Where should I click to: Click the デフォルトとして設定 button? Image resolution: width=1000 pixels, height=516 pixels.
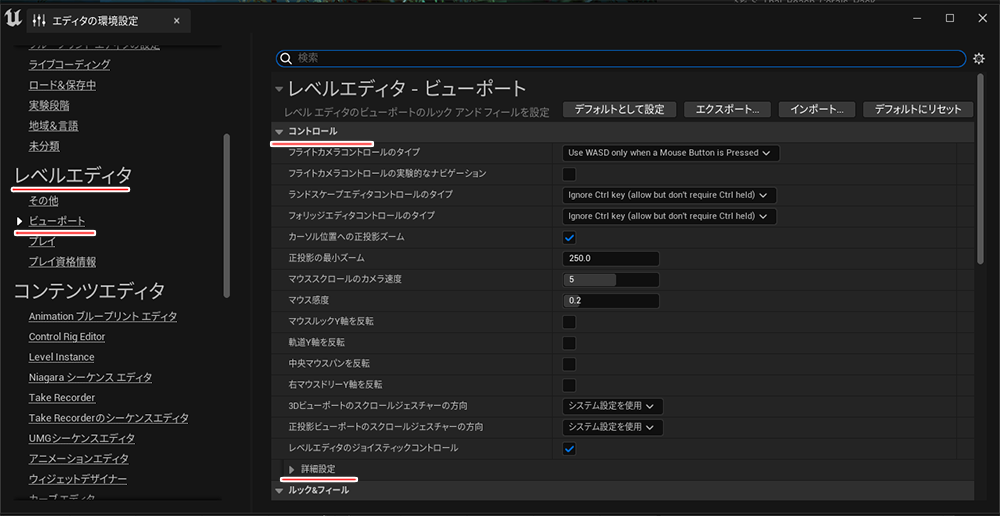coord(619,109)
